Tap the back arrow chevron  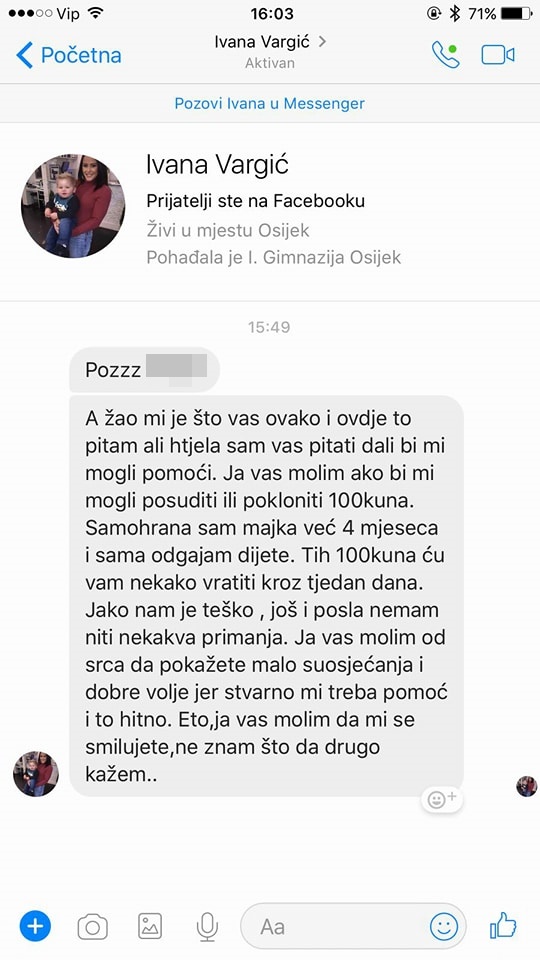point(24,55)
